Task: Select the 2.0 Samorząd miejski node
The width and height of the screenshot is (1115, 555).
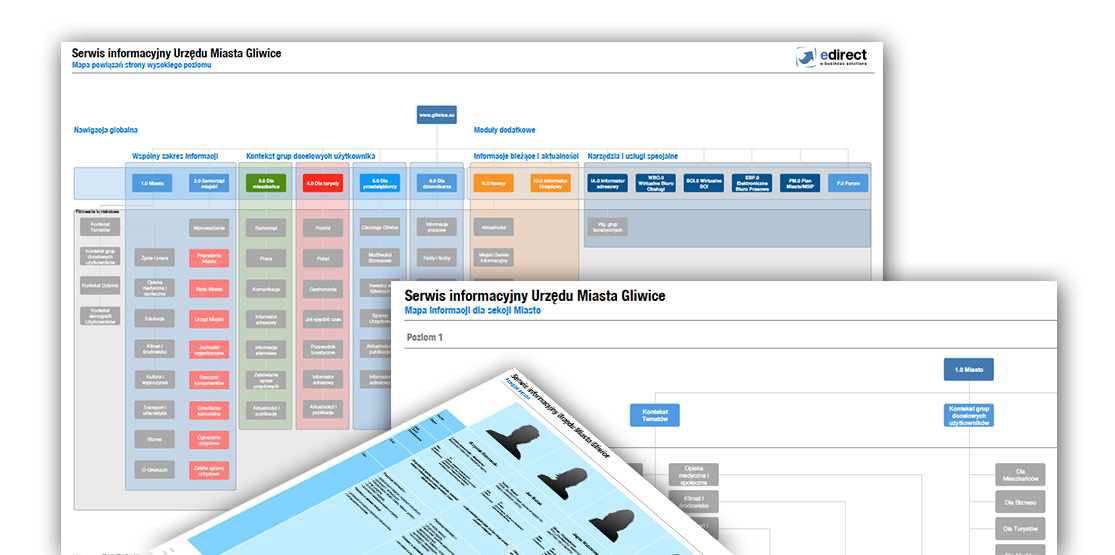Action: tap(209, 184)
